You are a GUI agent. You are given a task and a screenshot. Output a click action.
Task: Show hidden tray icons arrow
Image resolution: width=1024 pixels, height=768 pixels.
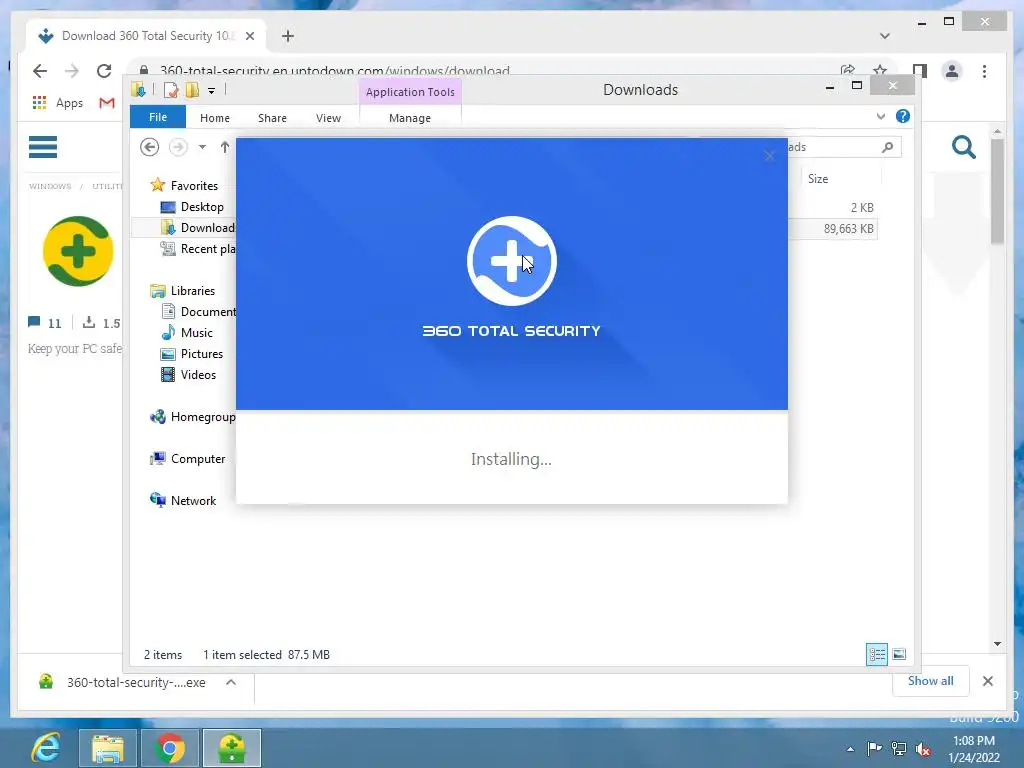[850, 749]
